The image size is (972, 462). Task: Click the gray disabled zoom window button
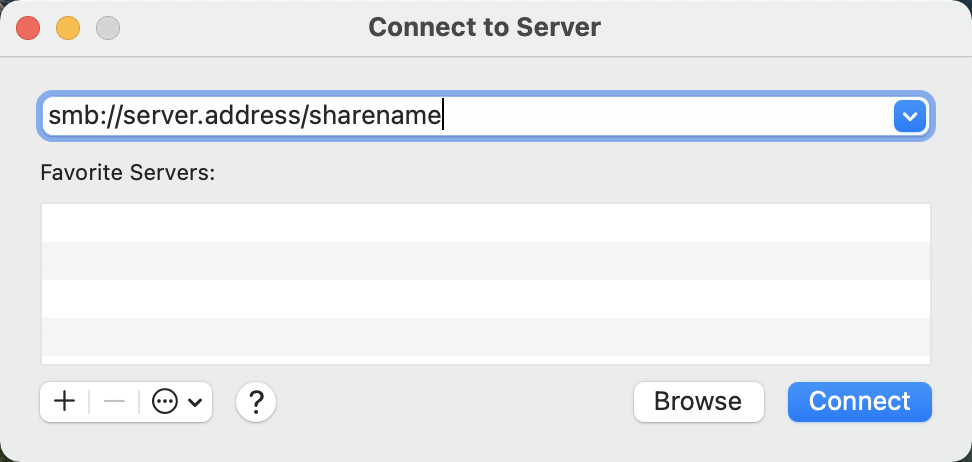pos(107,27)
